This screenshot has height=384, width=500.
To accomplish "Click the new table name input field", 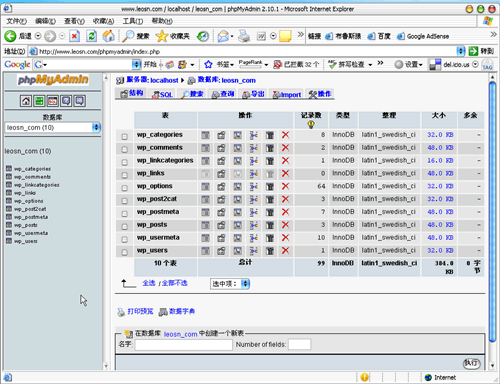I will 184,344.
